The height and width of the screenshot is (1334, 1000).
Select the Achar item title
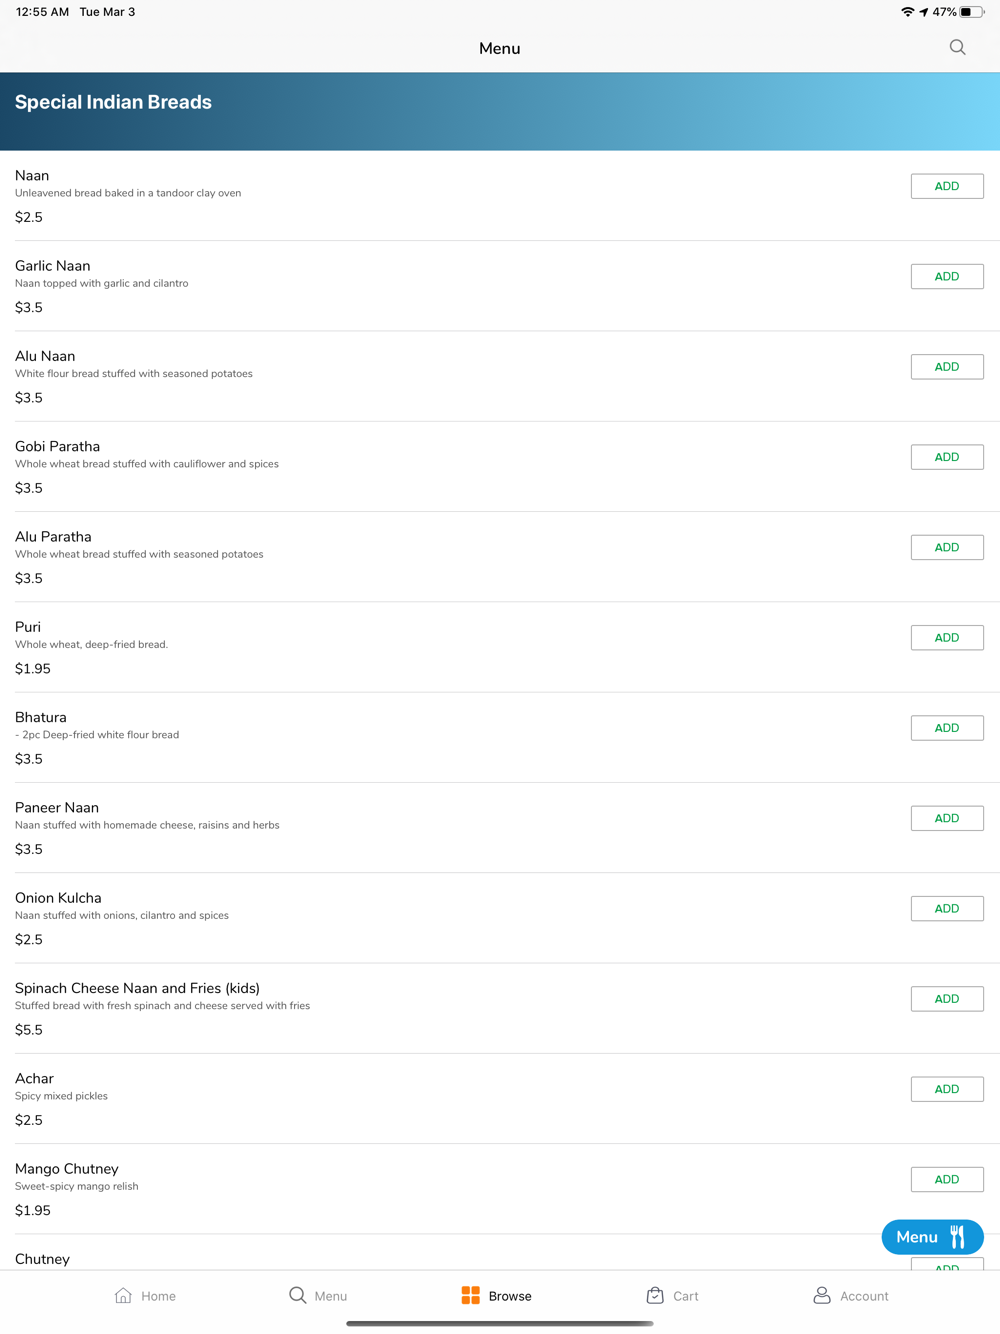34,1078
